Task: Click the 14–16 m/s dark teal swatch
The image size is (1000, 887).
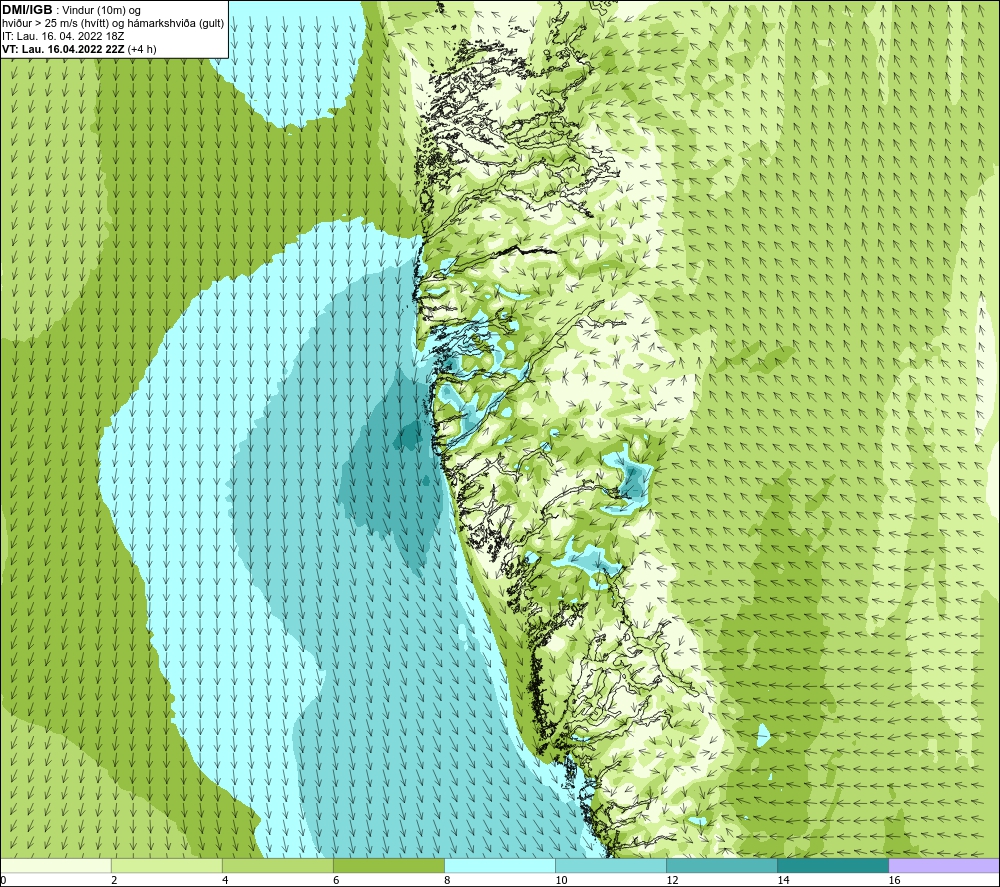Action: pyautogui.click(x=833, y=865)
